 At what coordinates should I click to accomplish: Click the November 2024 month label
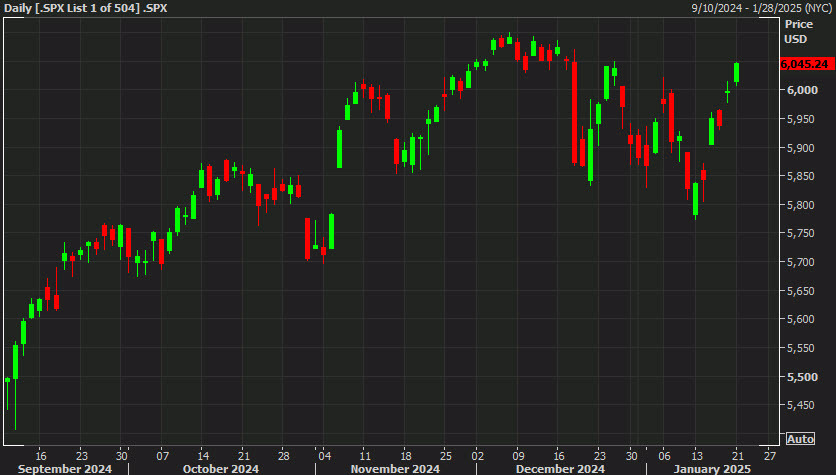[x=395, y=469]
